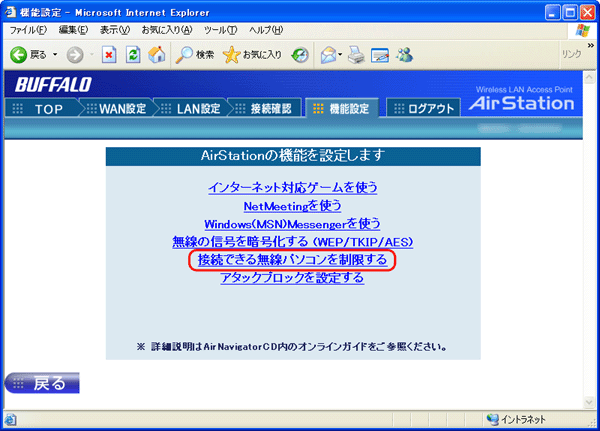Click the green Back arrow icon

coord(18,55)
